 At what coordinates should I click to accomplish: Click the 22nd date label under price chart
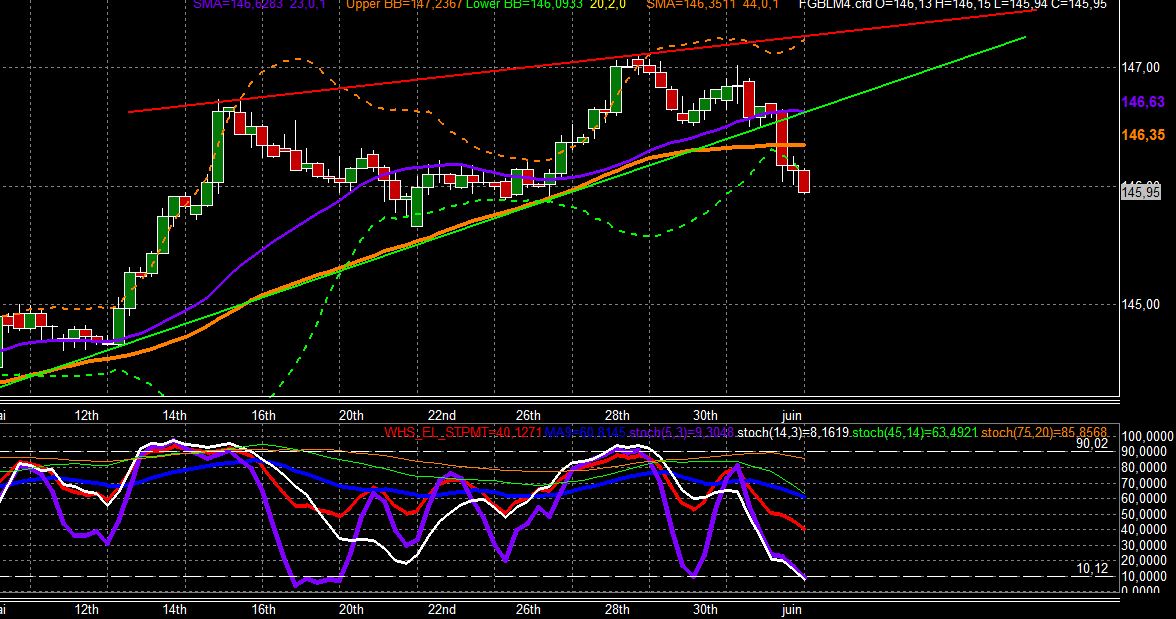[442, 415]
